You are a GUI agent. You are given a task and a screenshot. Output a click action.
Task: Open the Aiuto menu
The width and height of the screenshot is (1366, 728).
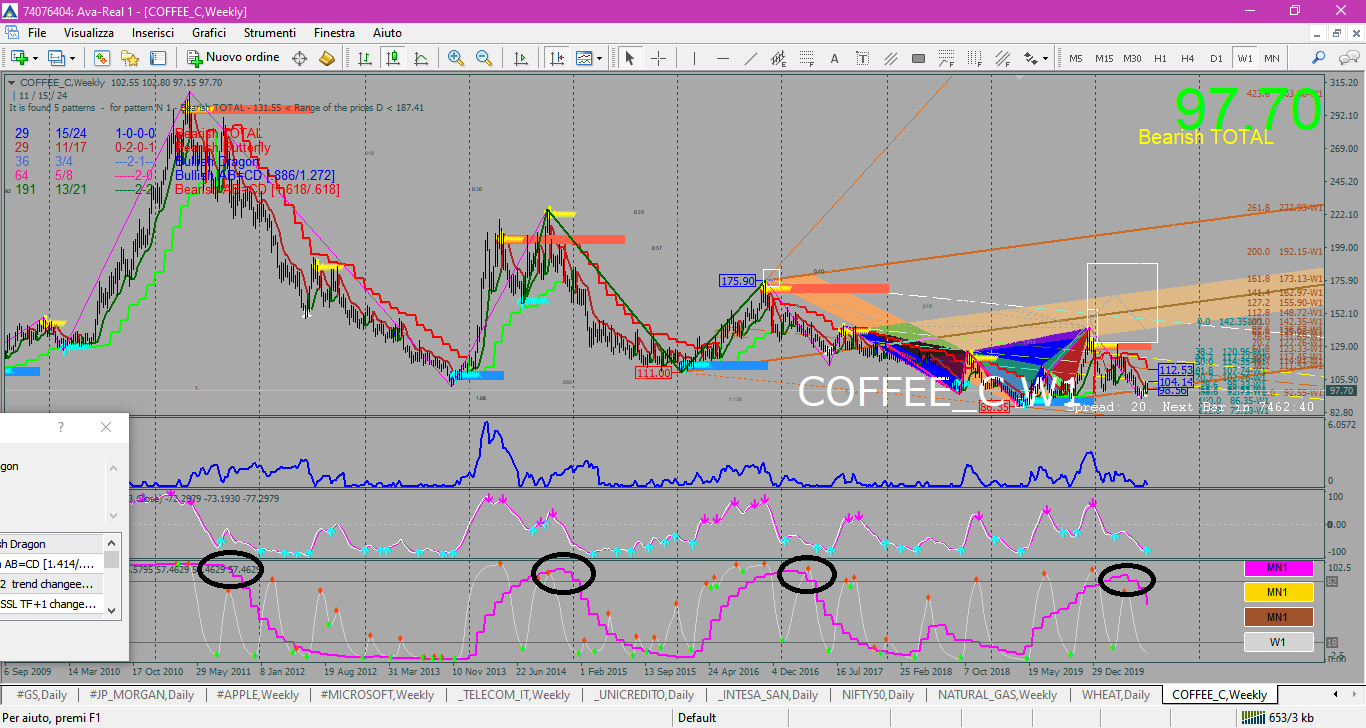point(387,33)
